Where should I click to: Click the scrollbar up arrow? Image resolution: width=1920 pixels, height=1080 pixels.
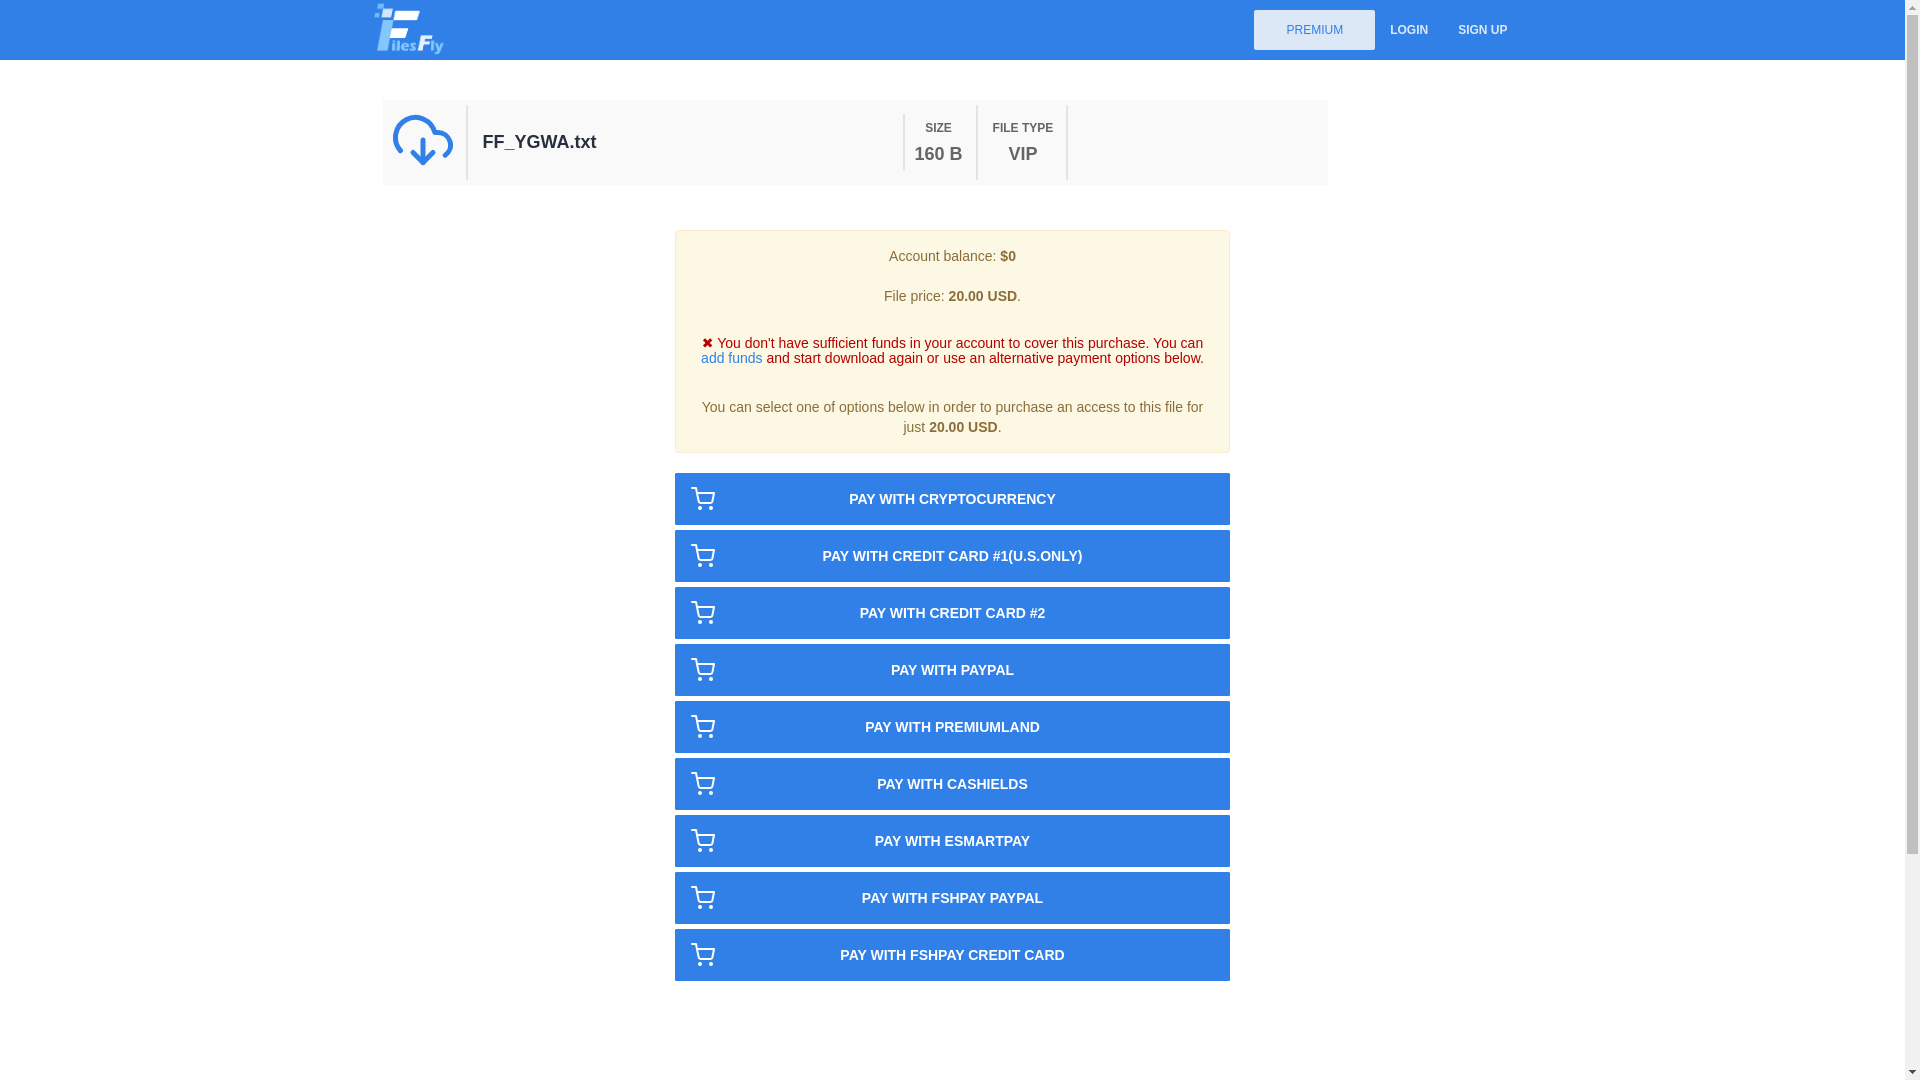tap(1912, 8)
